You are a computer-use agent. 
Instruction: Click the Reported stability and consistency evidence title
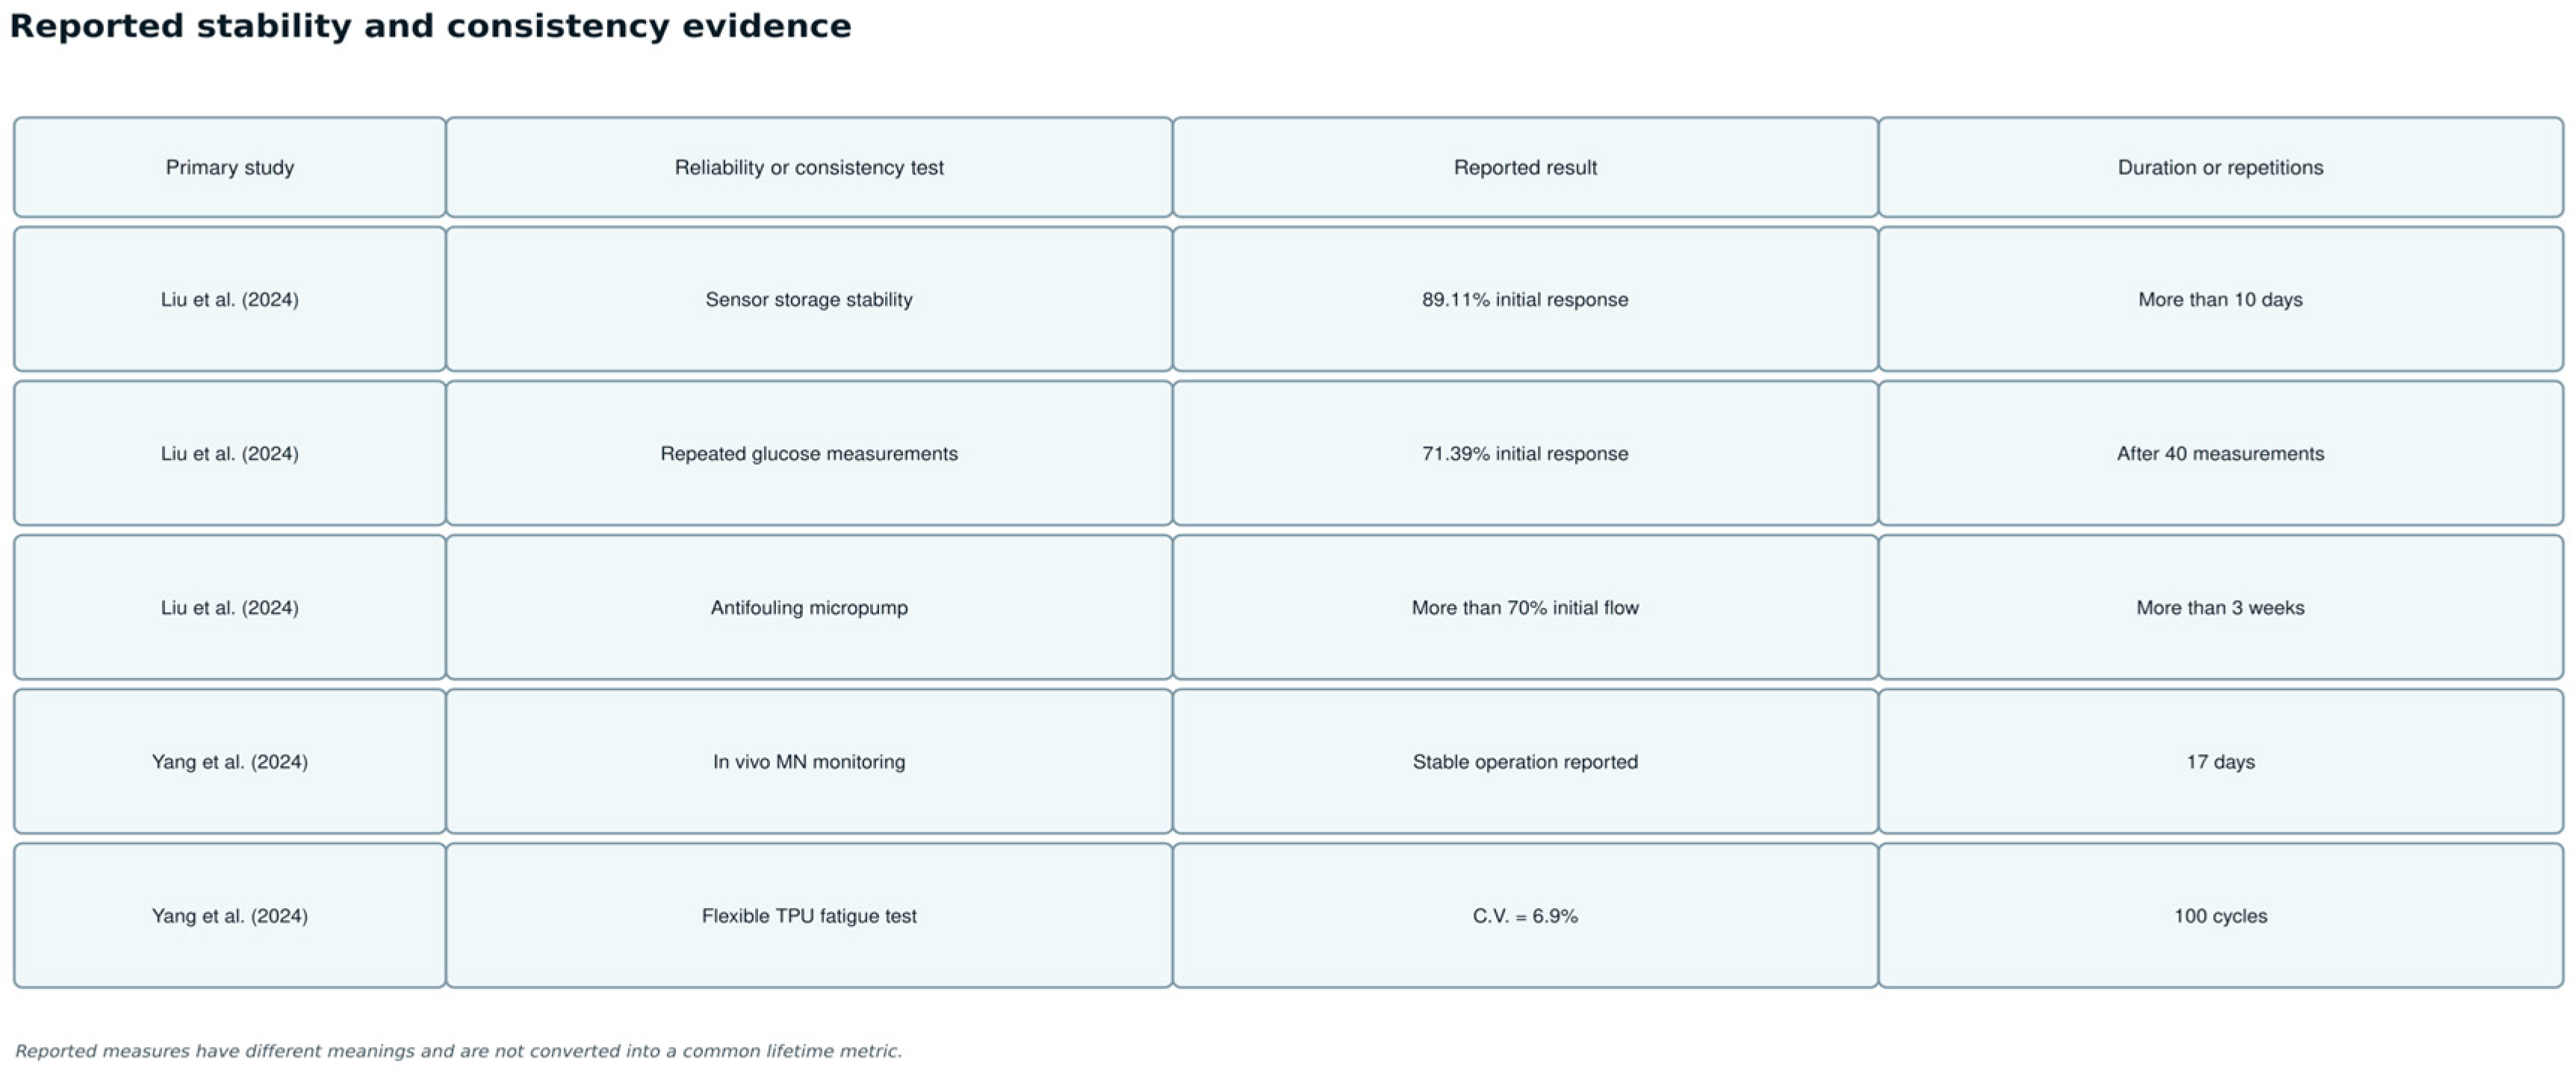(430, 26)
